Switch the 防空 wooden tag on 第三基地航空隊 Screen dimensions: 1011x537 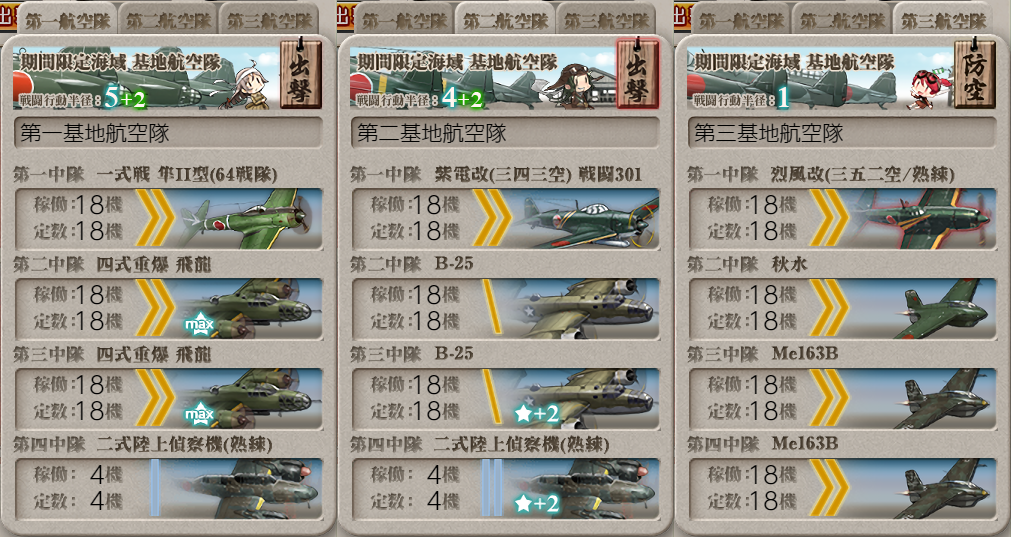coord(975,73)
